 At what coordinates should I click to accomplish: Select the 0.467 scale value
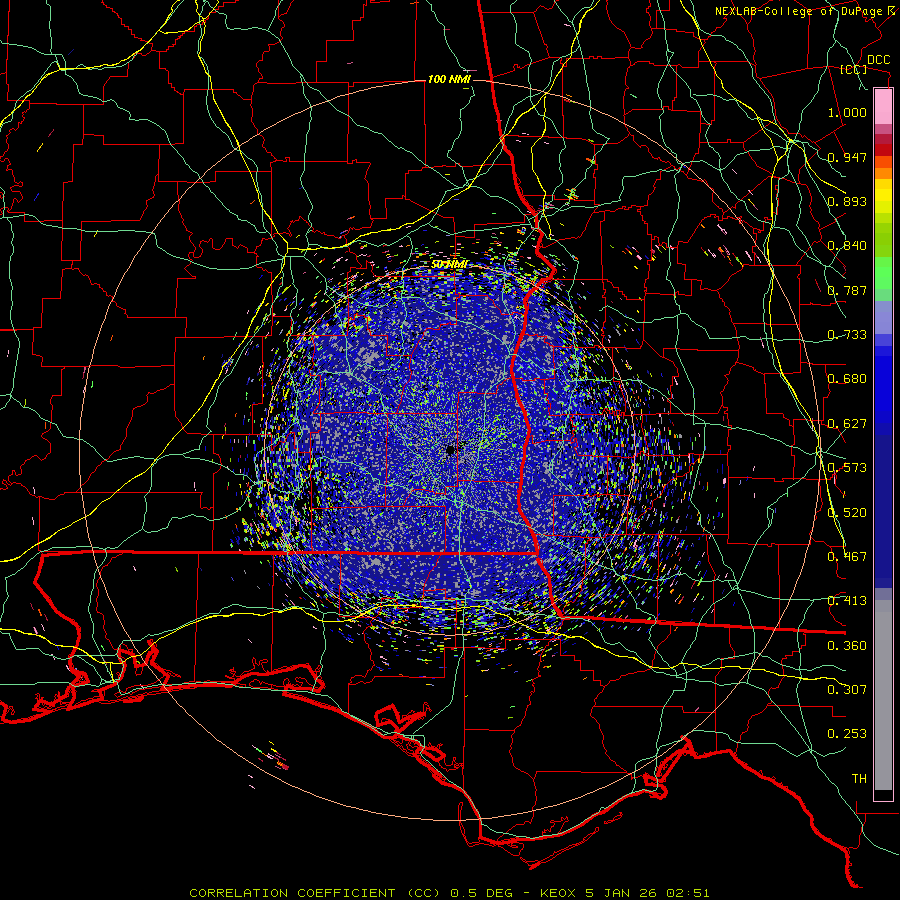(847, 557)
